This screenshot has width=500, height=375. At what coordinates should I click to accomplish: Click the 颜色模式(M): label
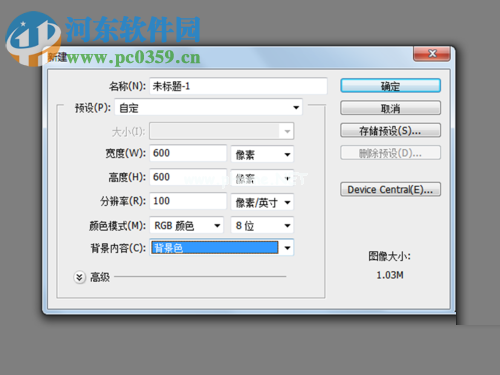tap(117, 226)
